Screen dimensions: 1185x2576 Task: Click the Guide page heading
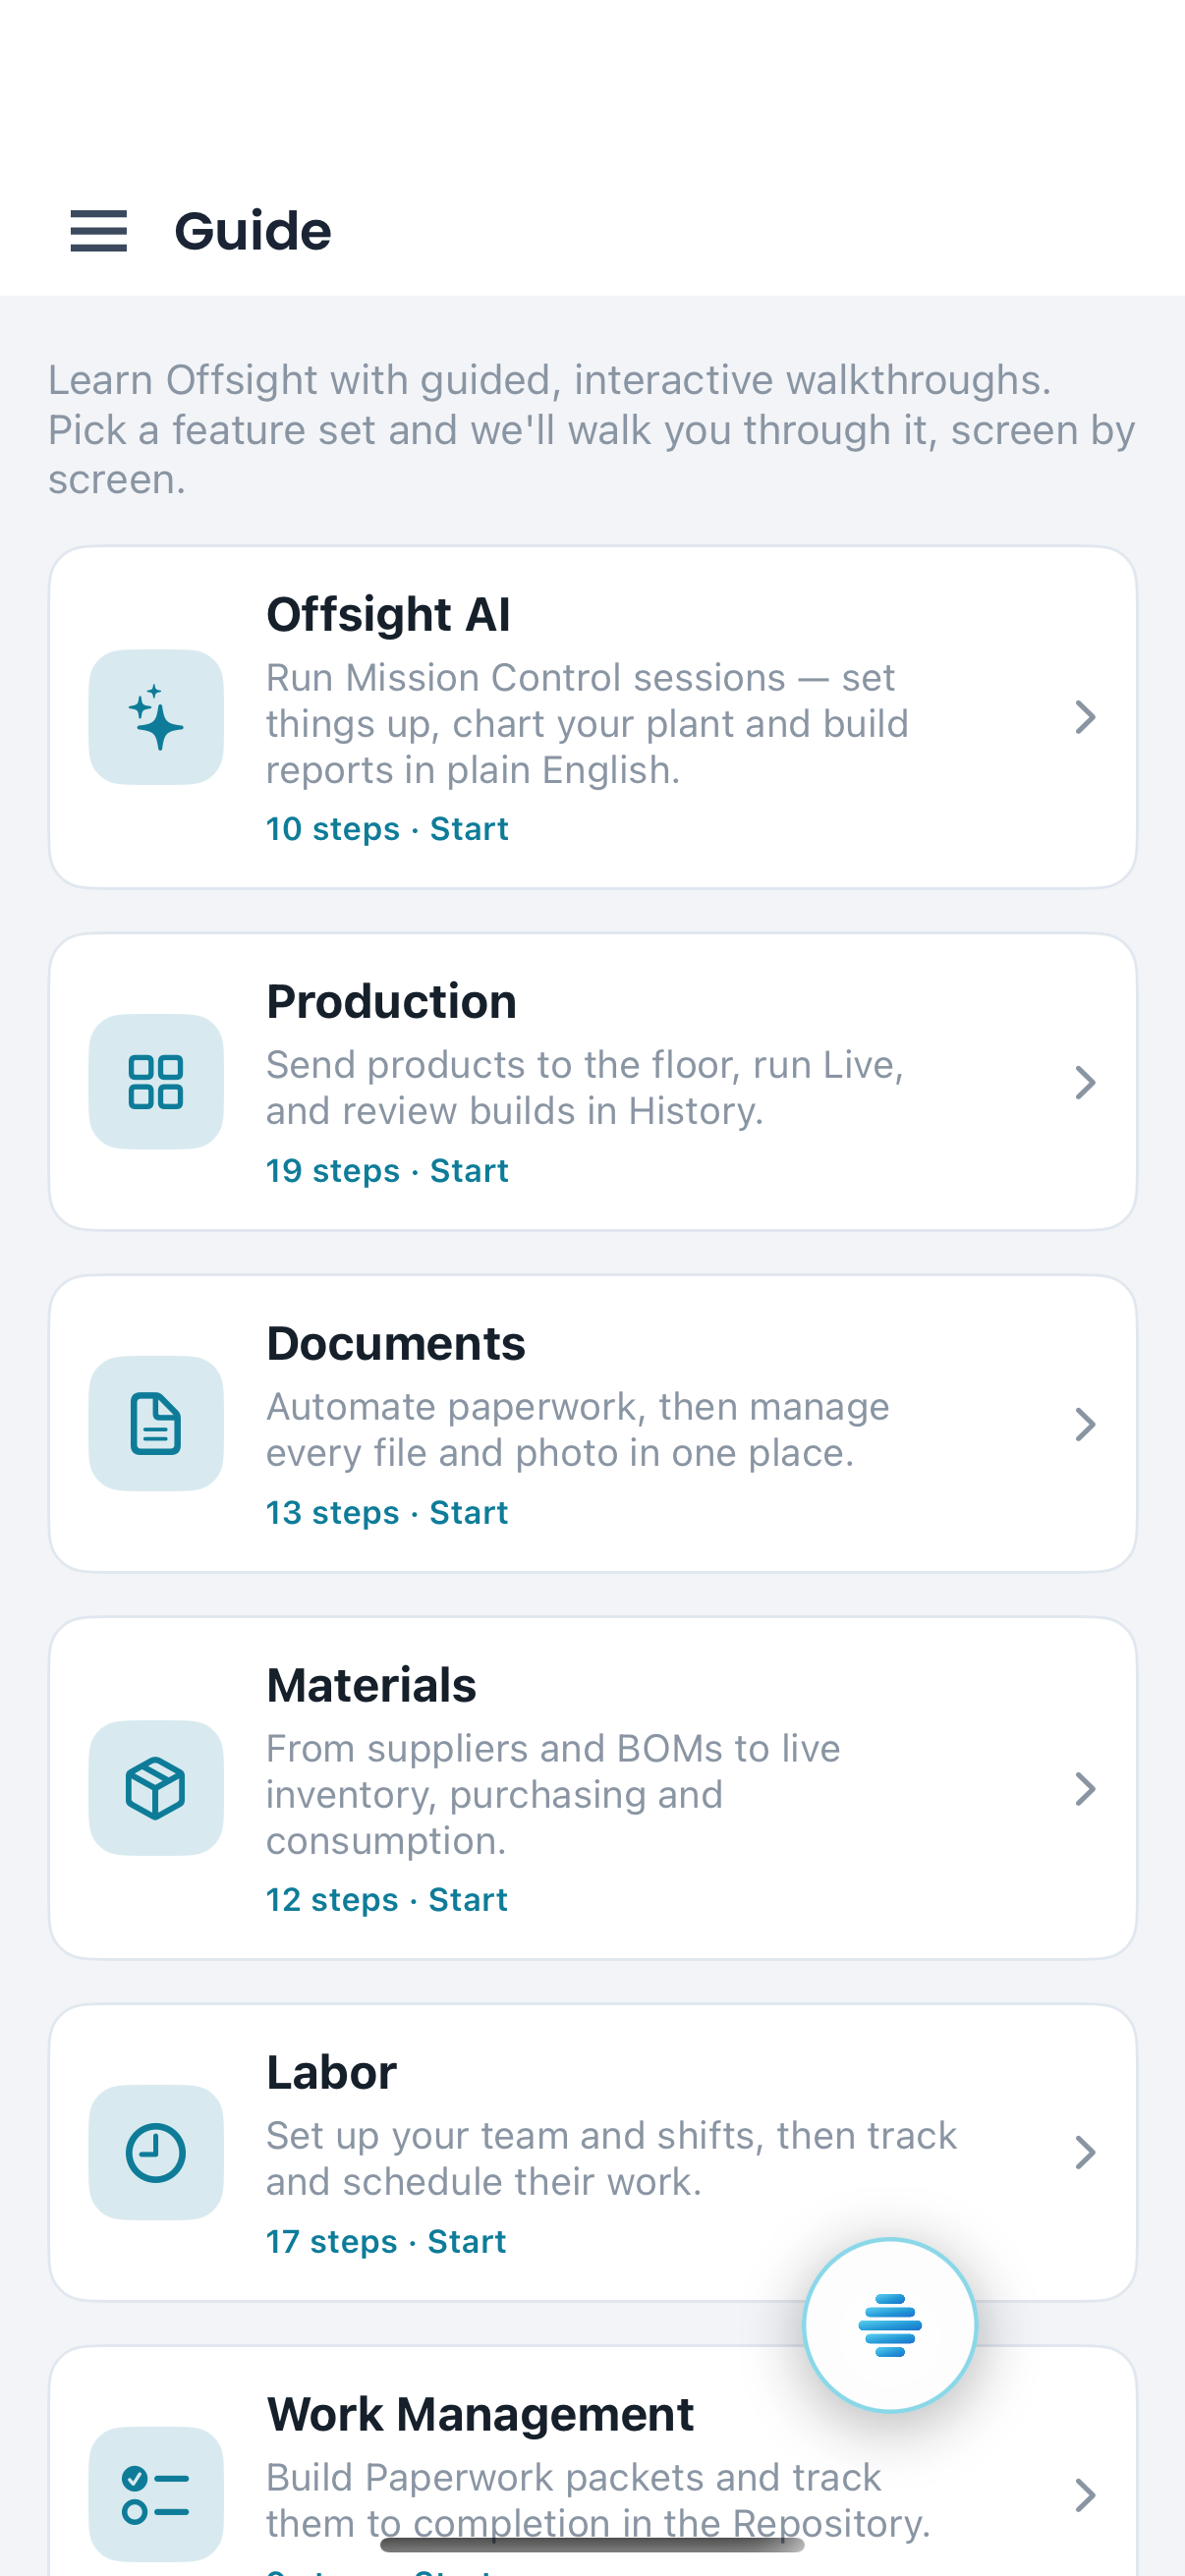(x=252, y=231)
